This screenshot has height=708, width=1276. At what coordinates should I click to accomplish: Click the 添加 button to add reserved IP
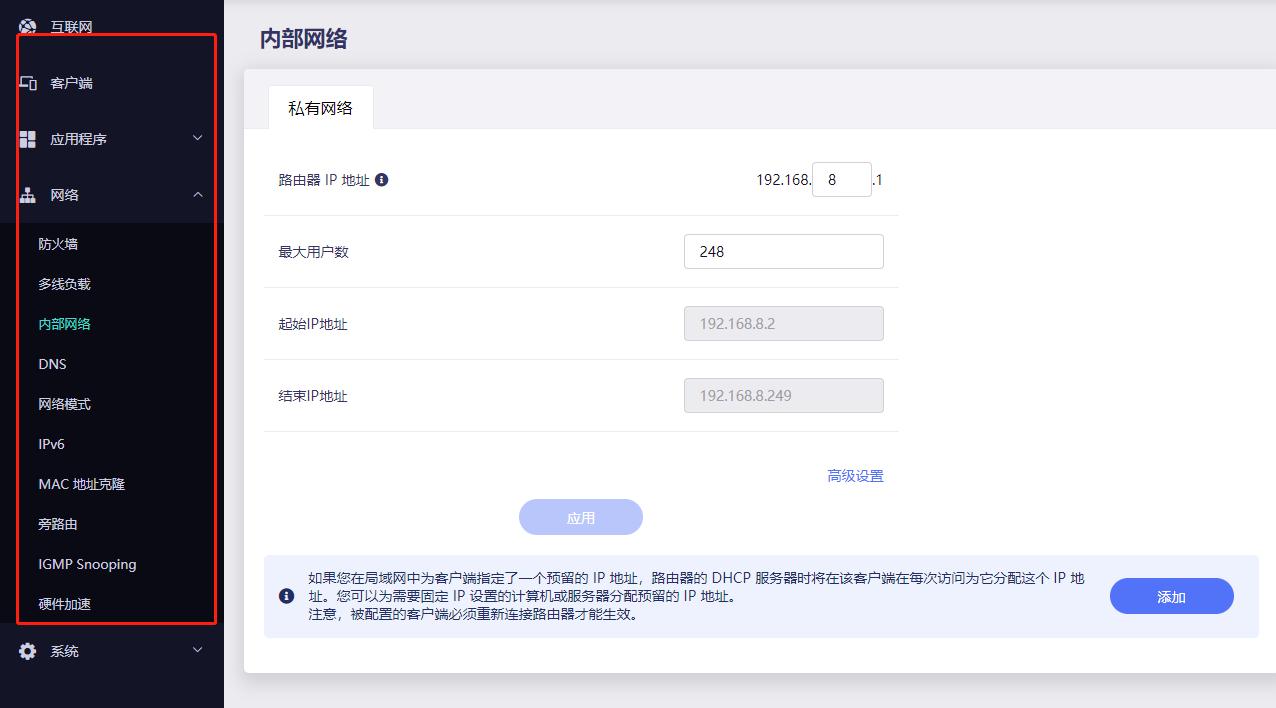pos(1170,595)
